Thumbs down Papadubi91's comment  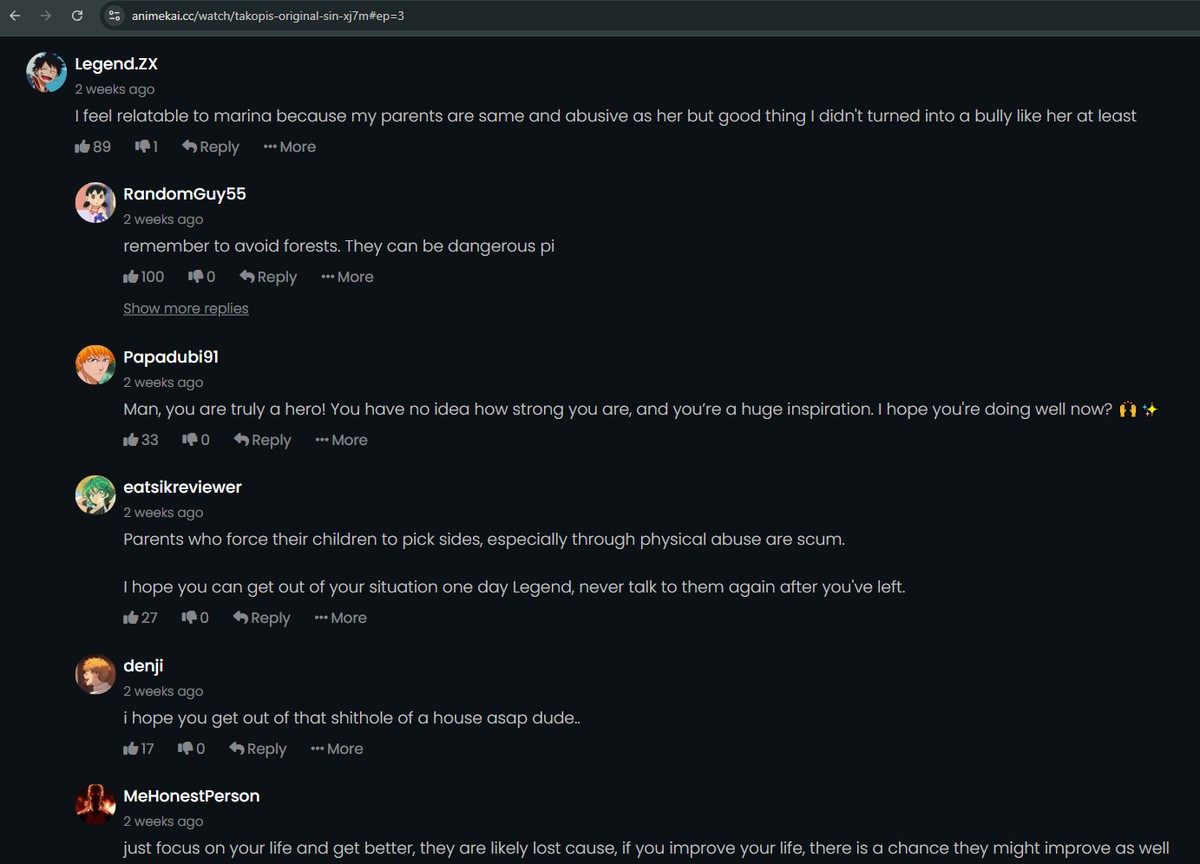(x=190, y=440)
